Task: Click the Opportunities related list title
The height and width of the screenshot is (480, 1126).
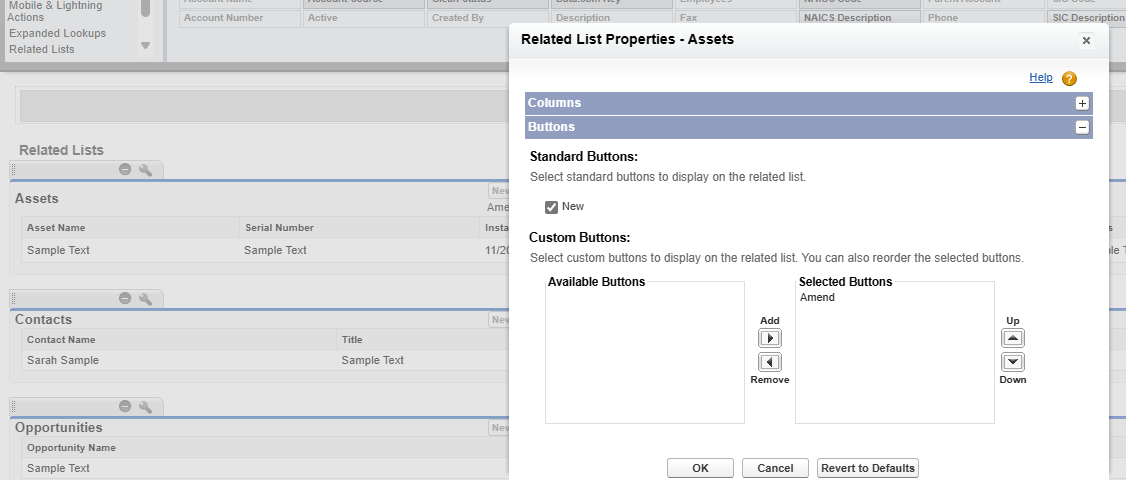Action: (x=59, y=428)
